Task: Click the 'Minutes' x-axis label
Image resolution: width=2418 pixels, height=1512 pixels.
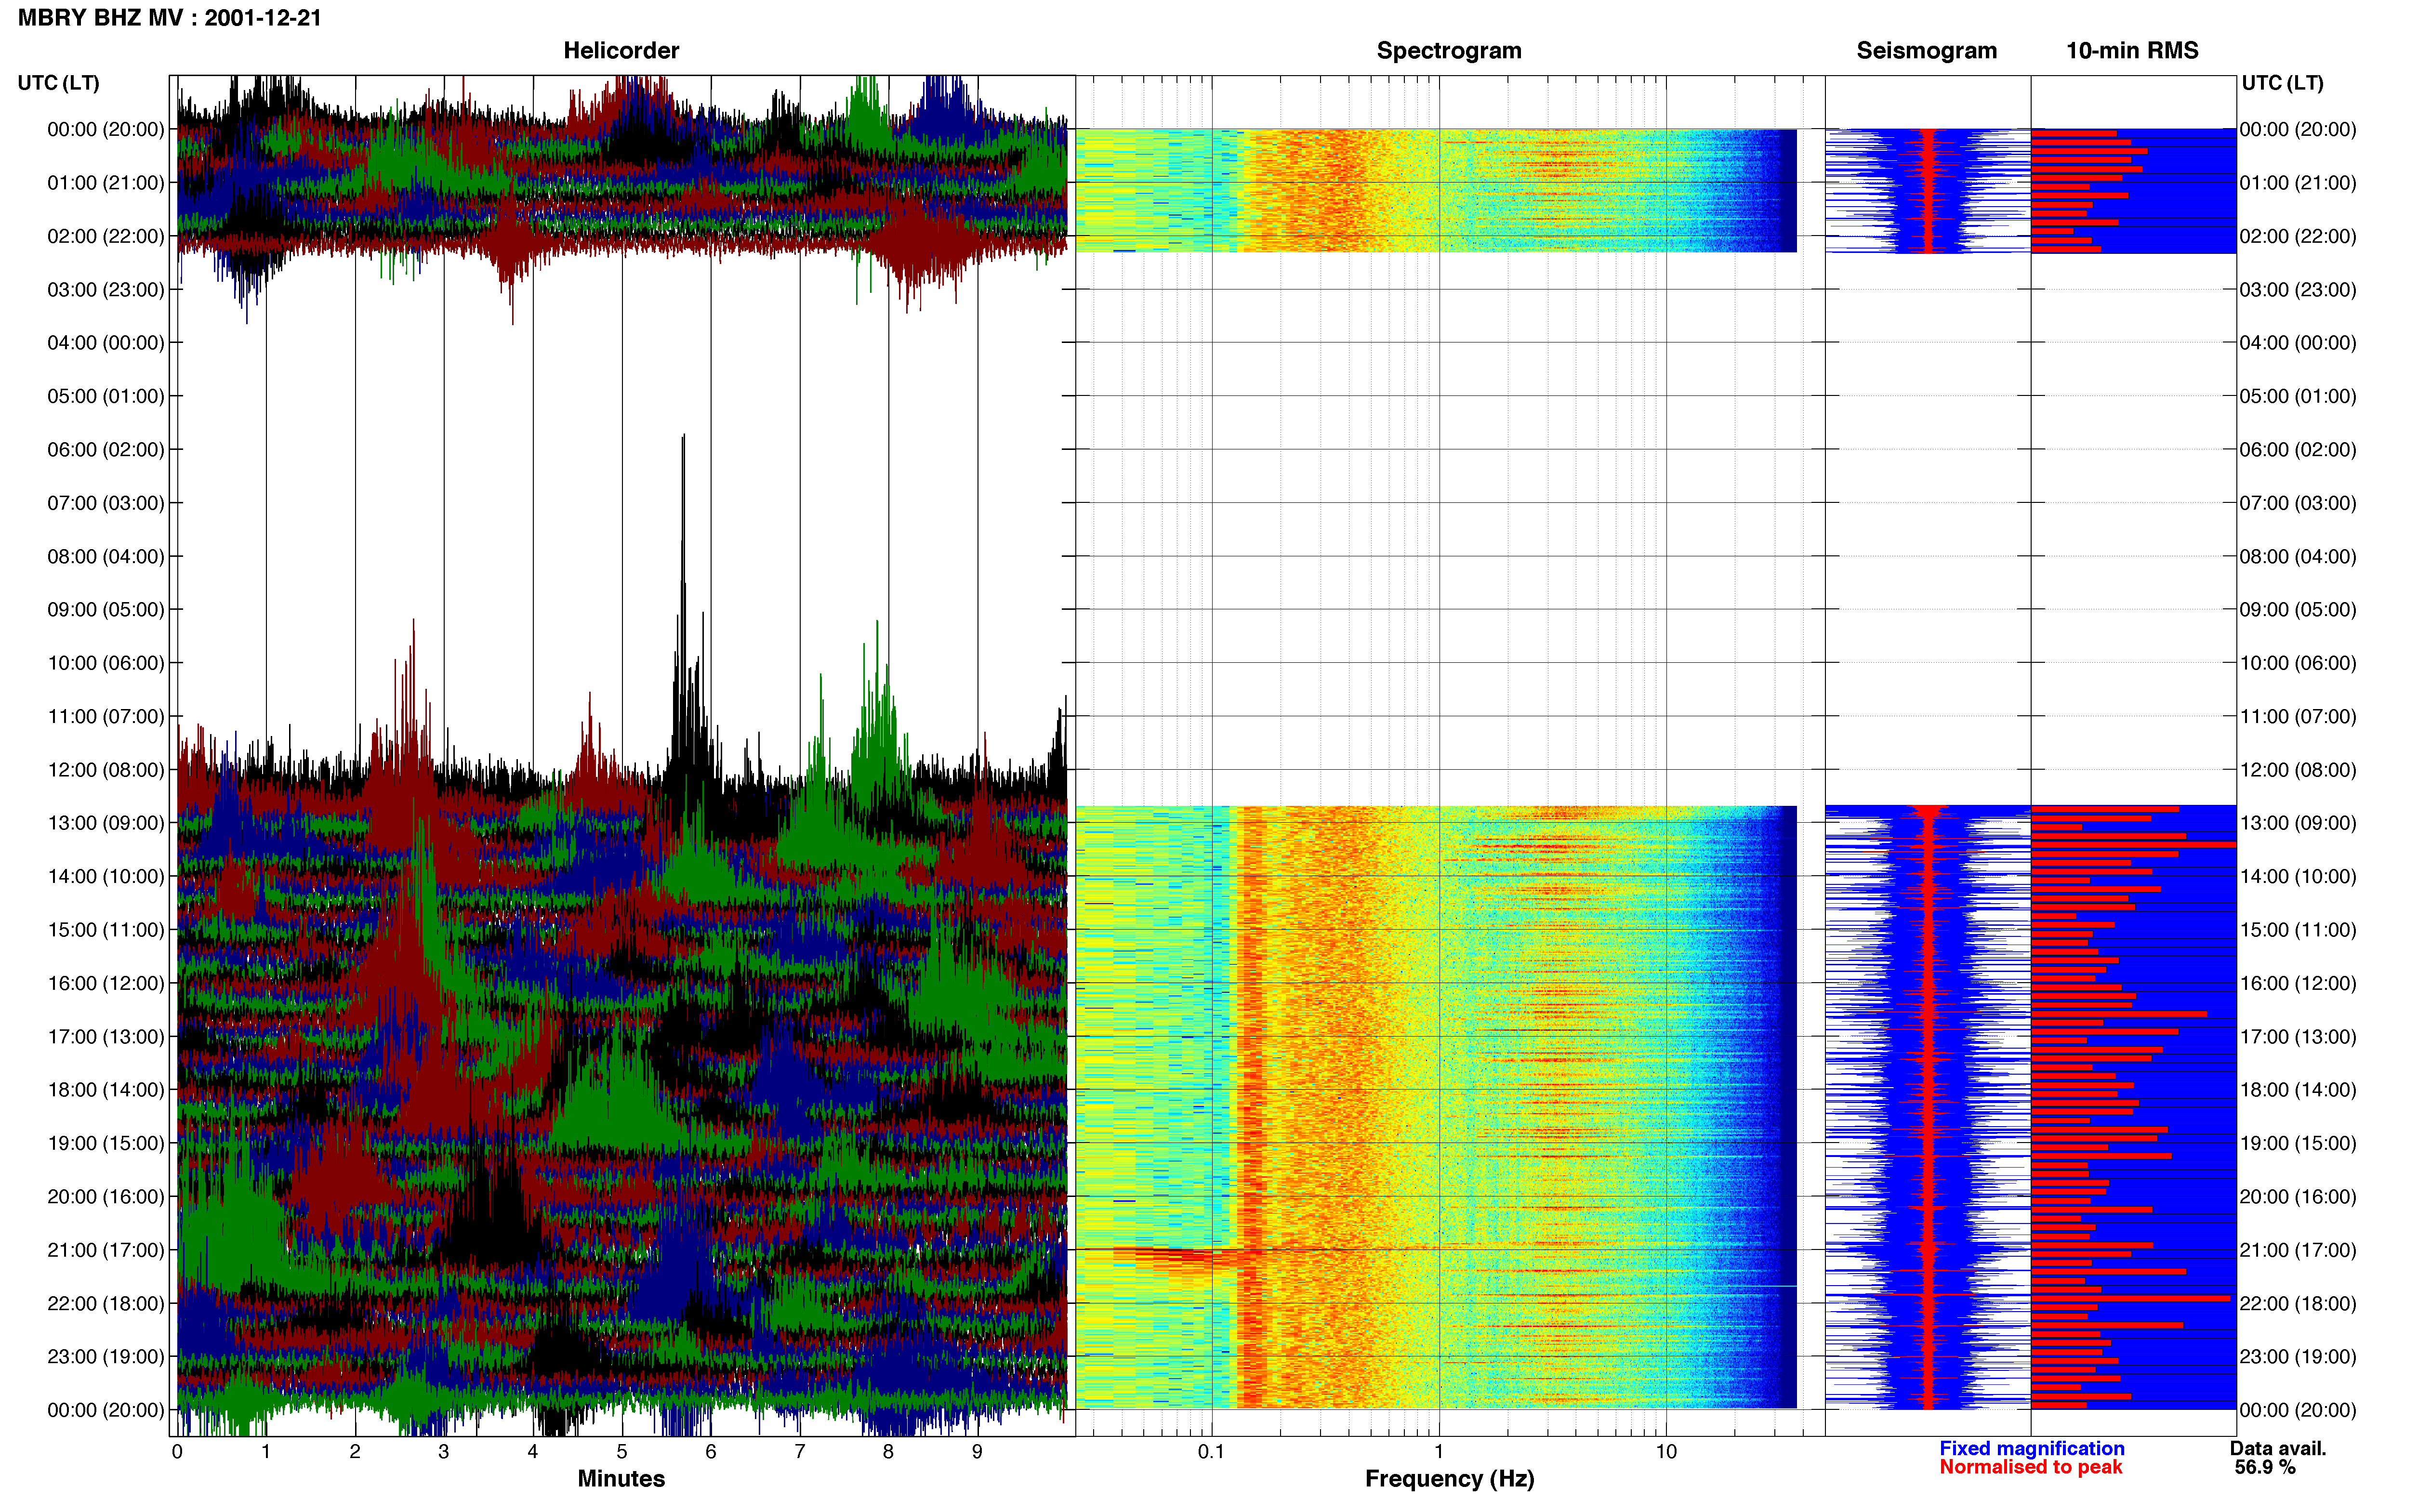Action: [x=621, y=1479]
